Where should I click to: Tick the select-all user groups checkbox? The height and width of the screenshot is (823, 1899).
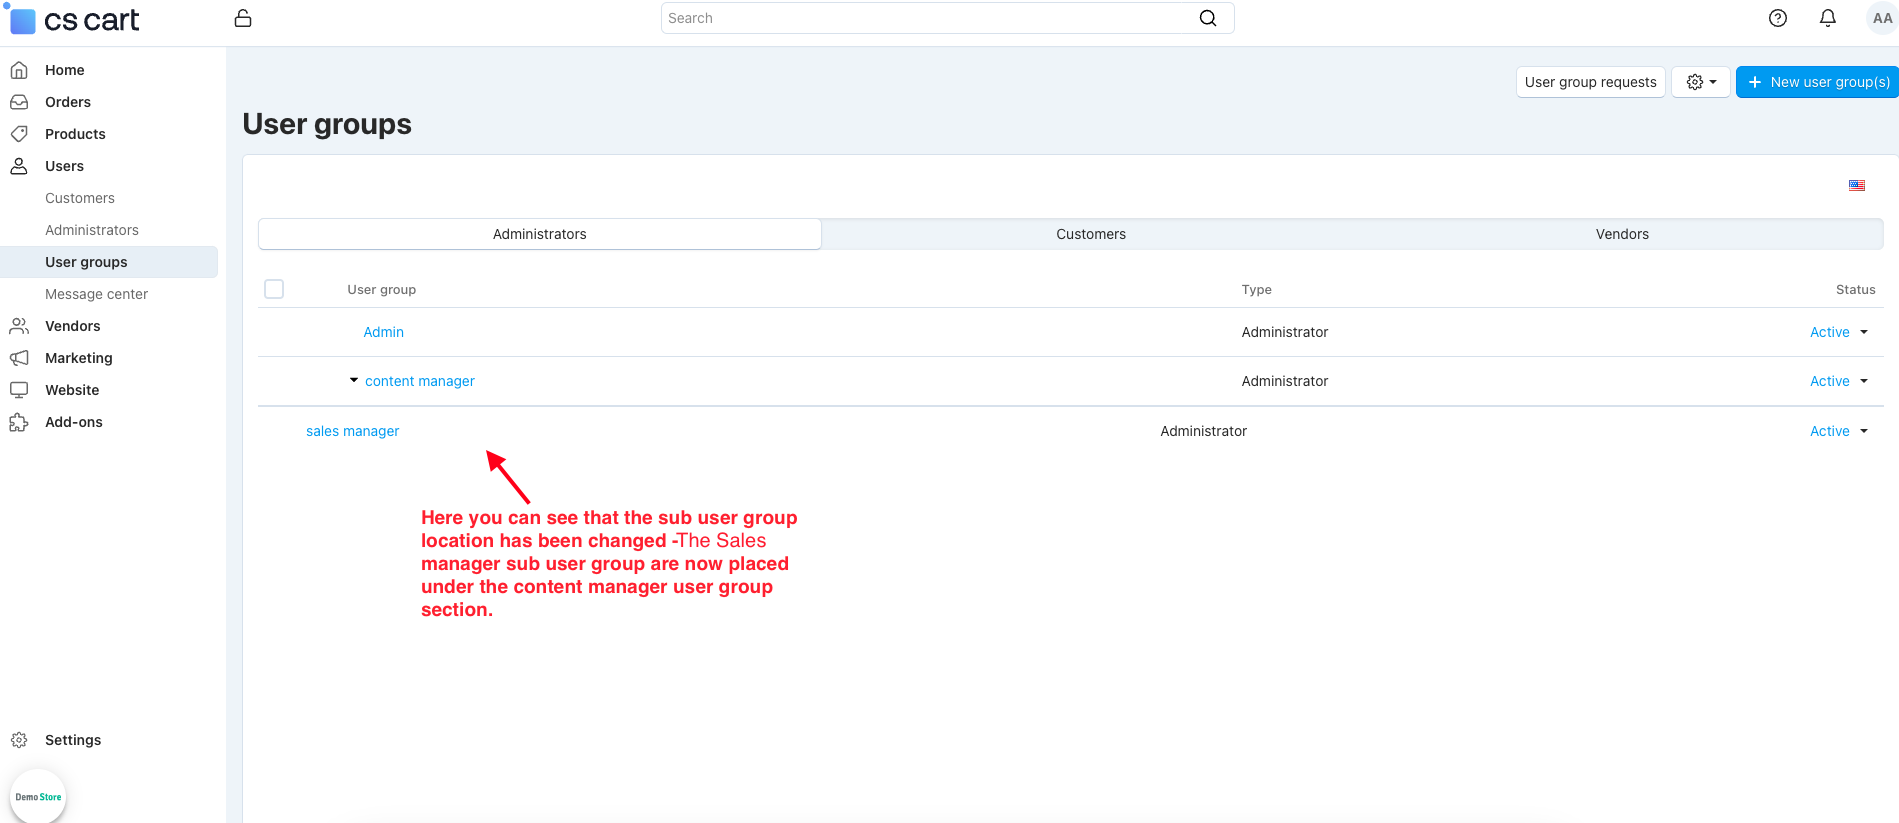tap(274, 289)
